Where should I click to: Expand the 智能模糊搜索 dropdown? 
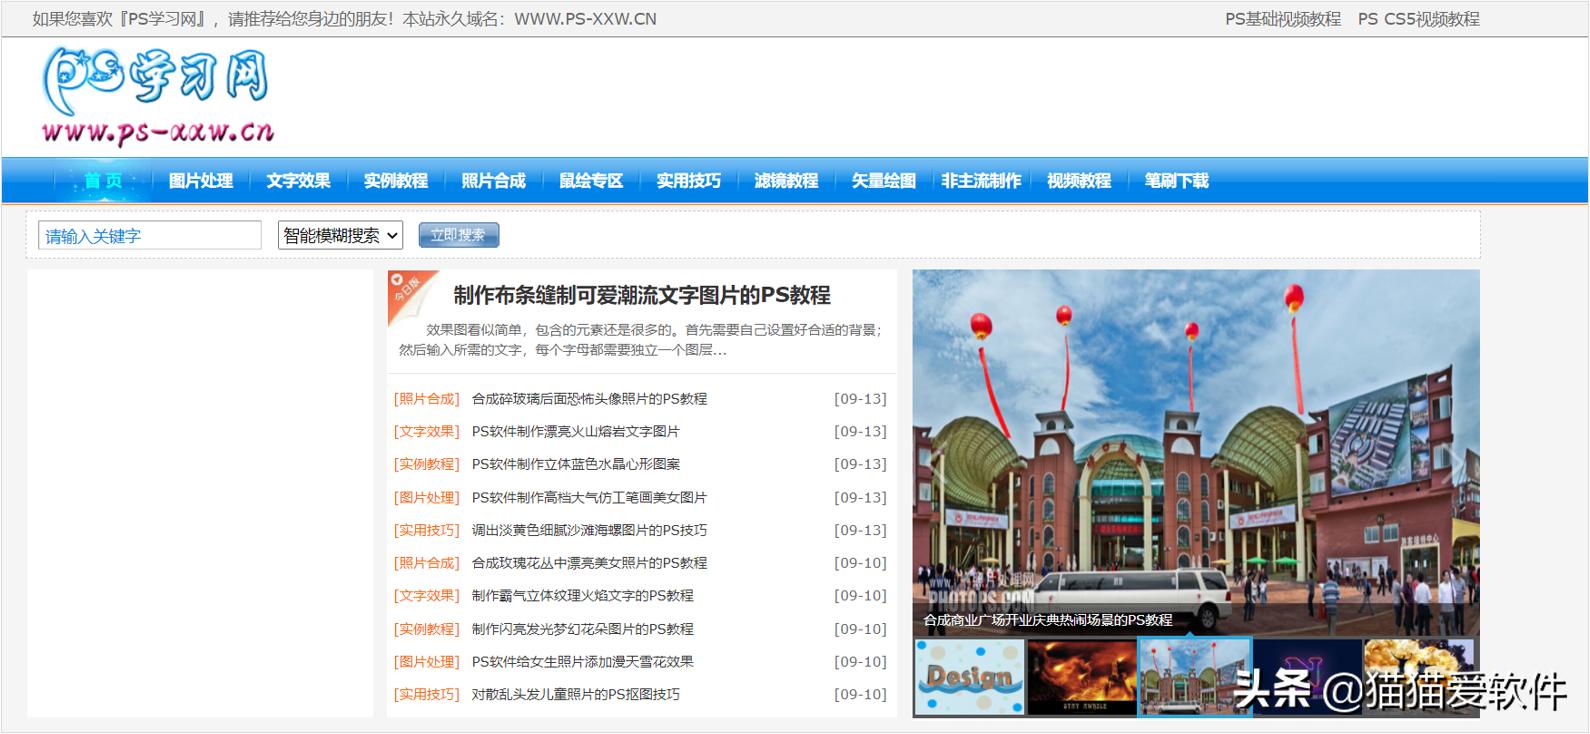click(340, 236)
